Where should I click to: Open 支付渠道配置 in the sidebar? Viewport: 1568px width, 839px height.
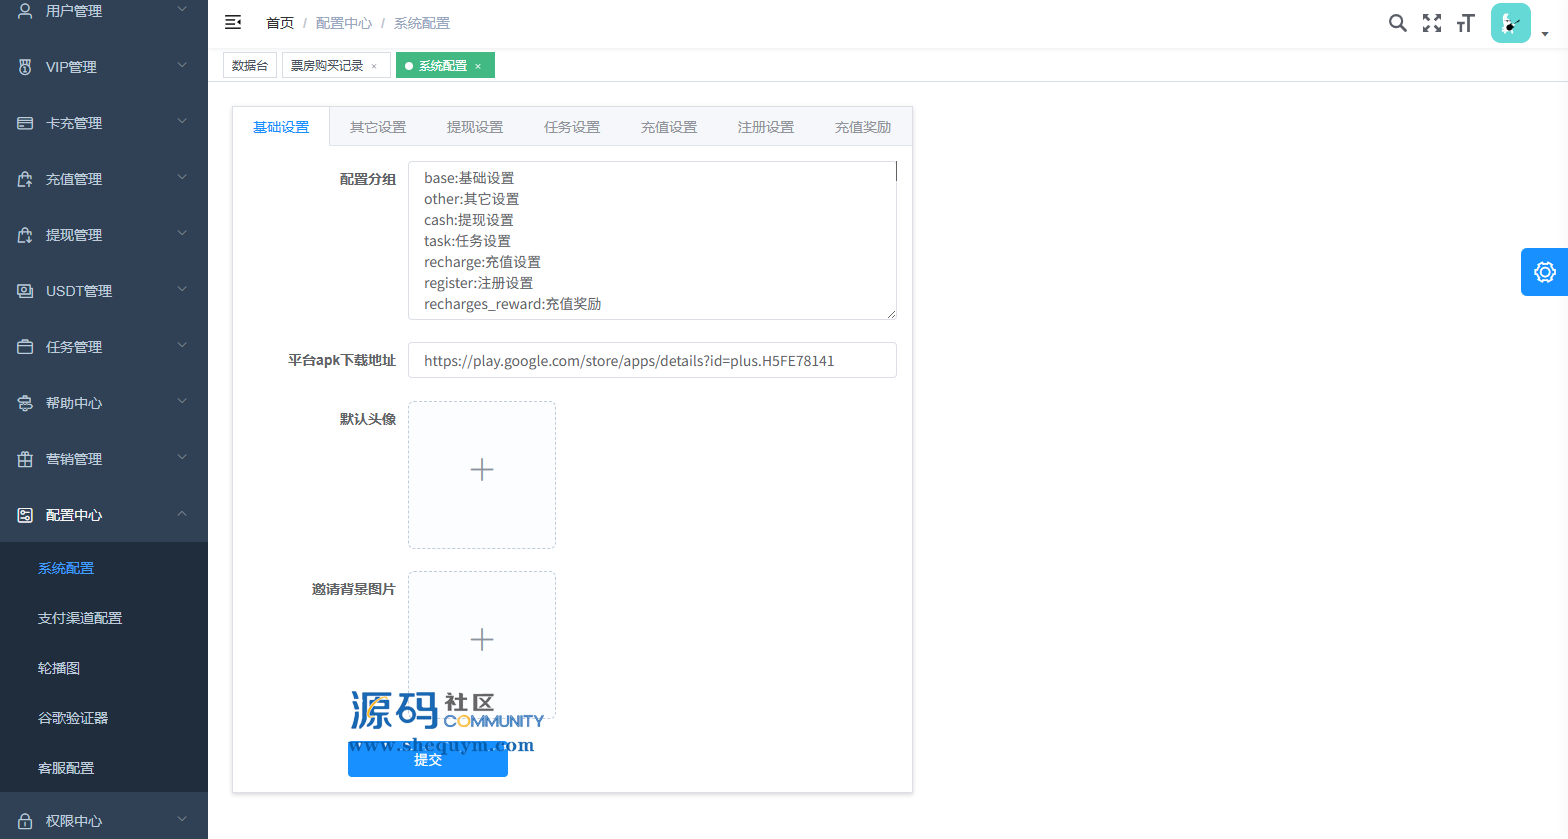click(x=80, y=618)
